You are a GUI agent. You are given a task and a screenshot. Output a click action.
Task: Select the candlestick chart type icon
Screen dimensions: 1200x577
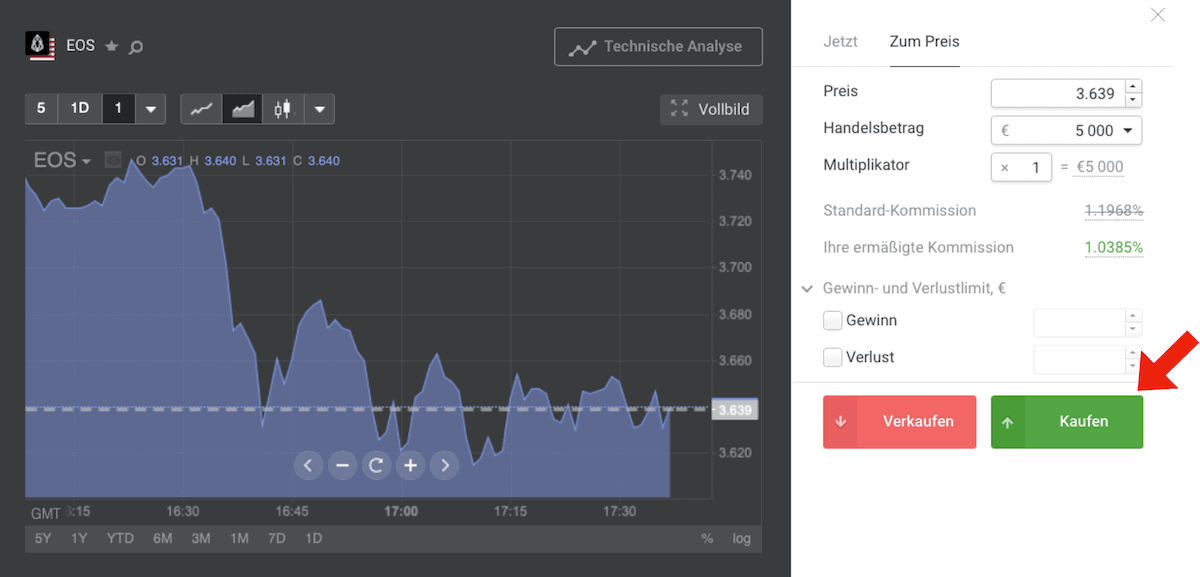tap(283, 108)
